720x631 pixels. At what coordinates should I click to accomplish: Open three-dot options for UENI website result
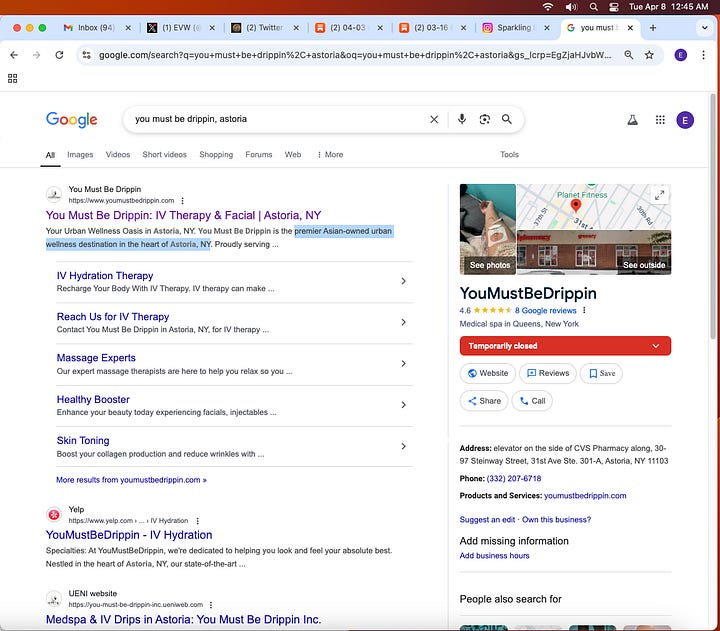211,605
